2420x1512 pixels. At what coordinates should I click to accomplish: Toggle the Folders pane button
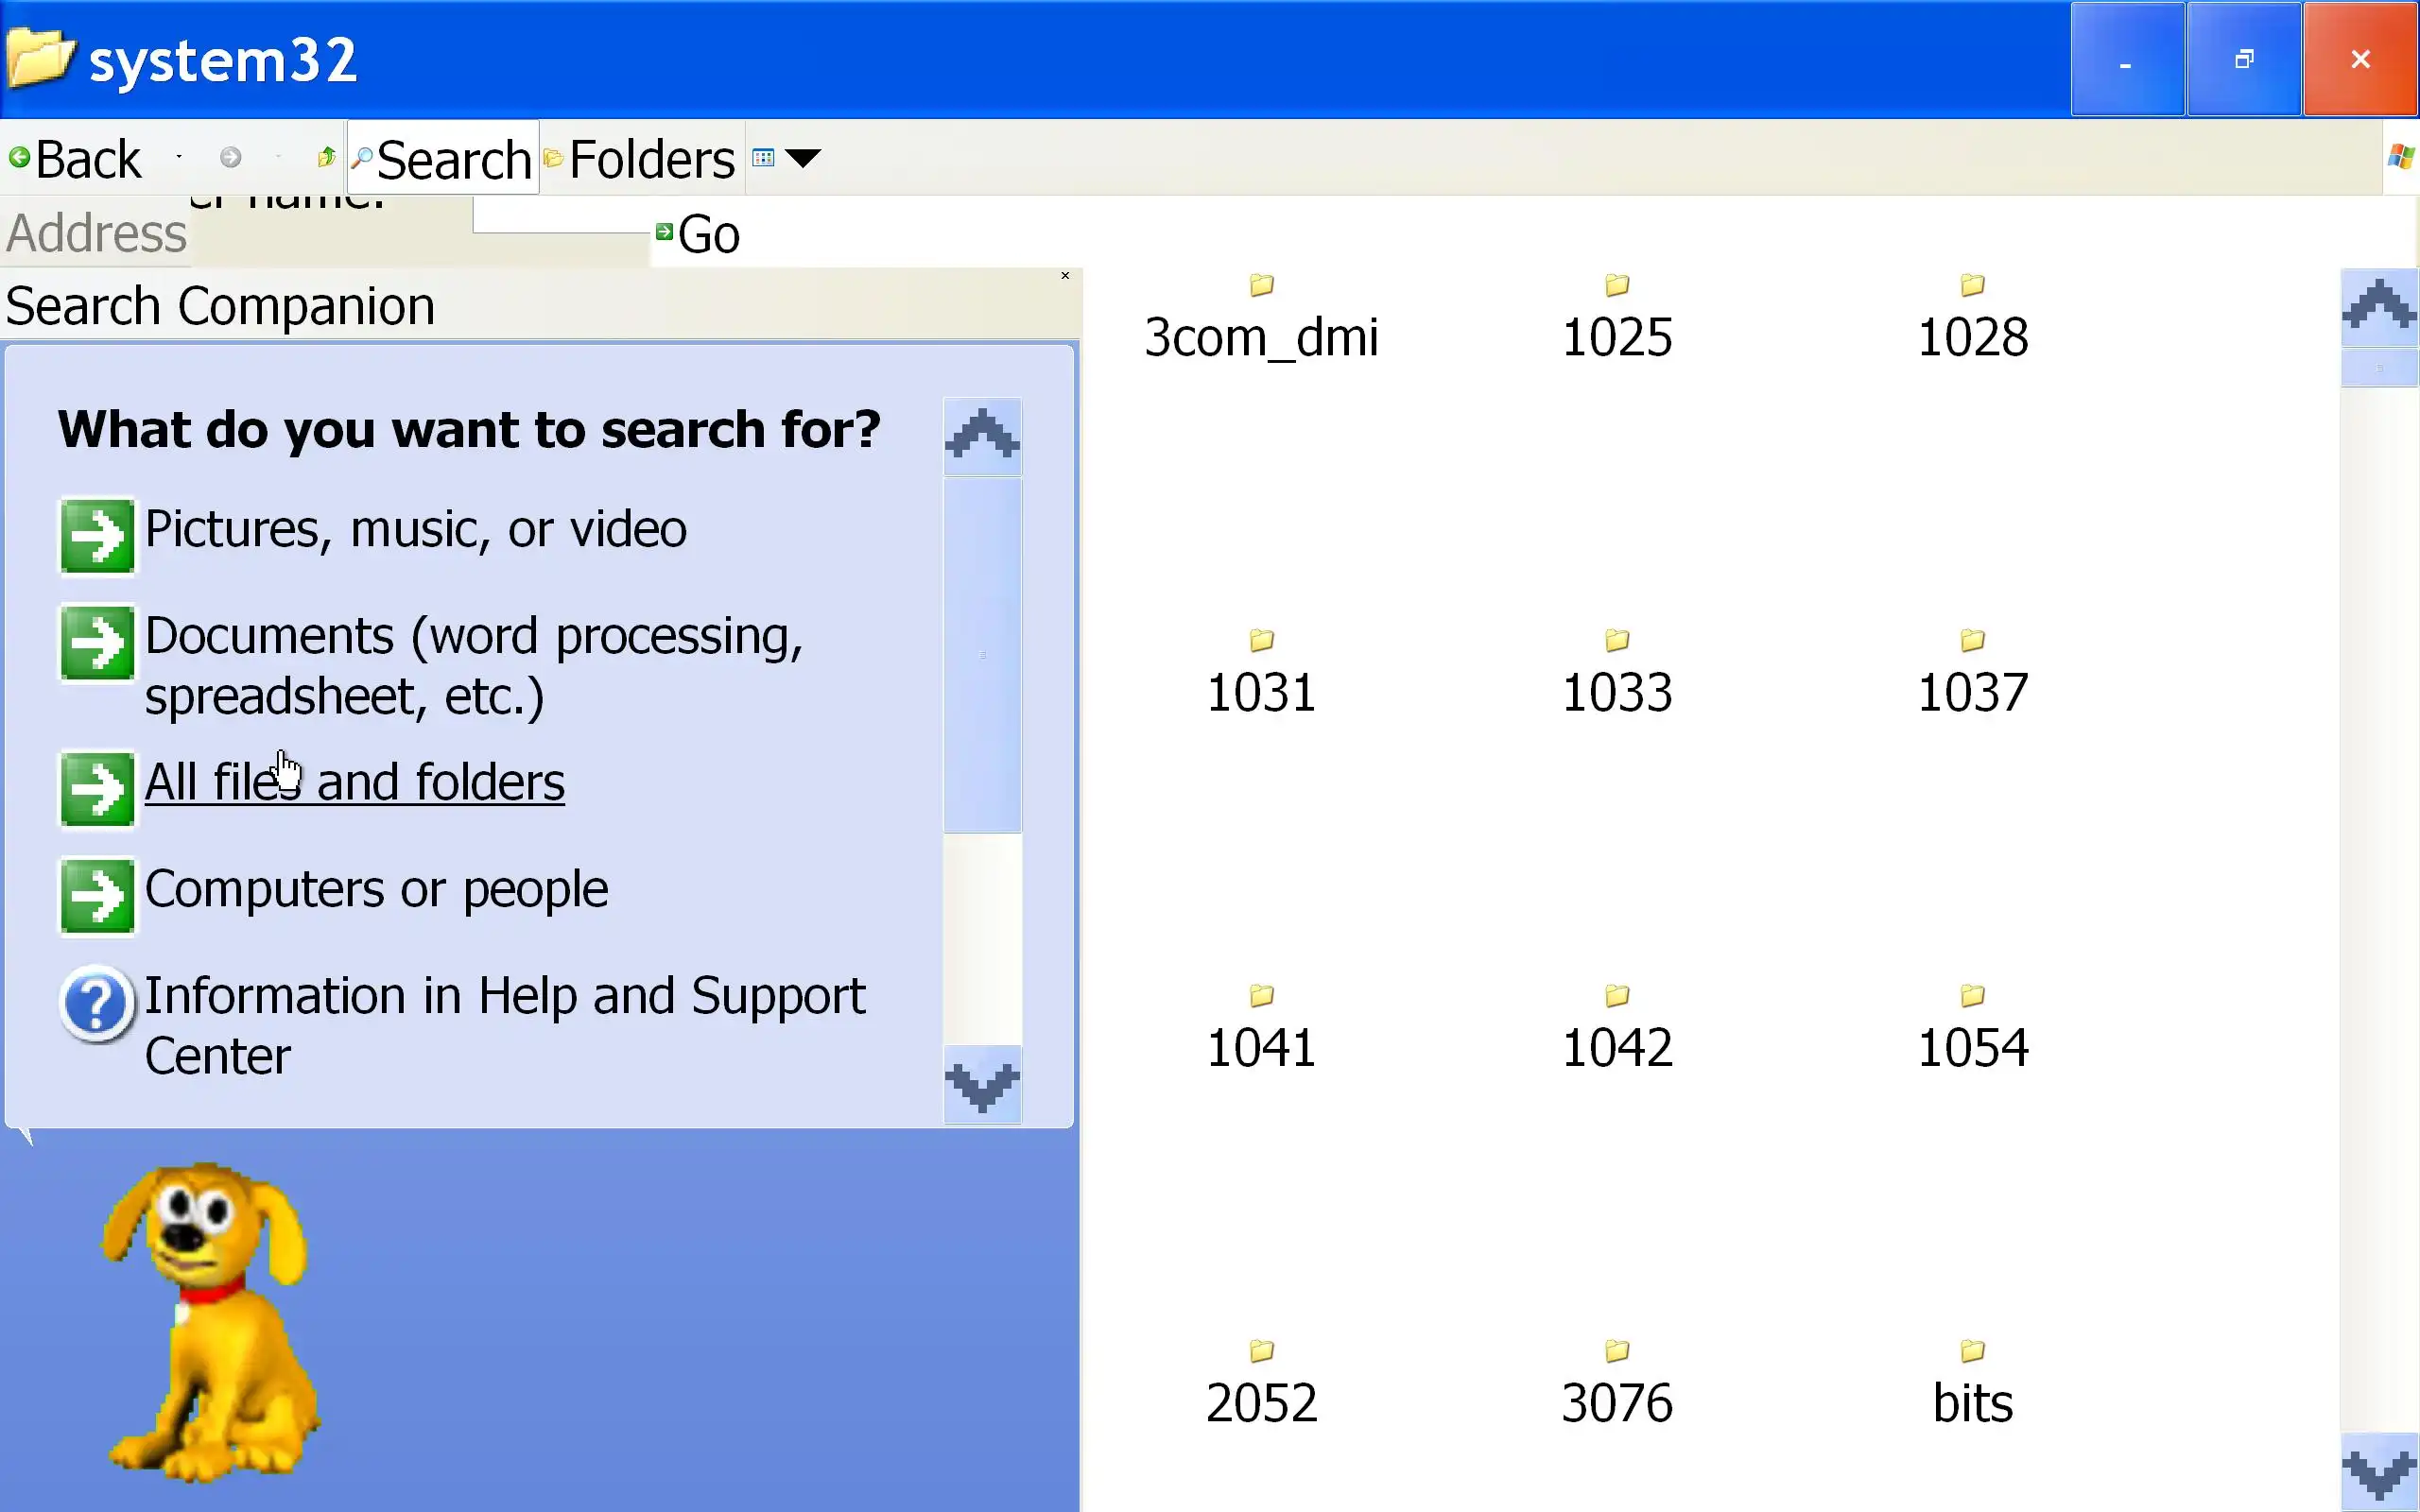641,158
